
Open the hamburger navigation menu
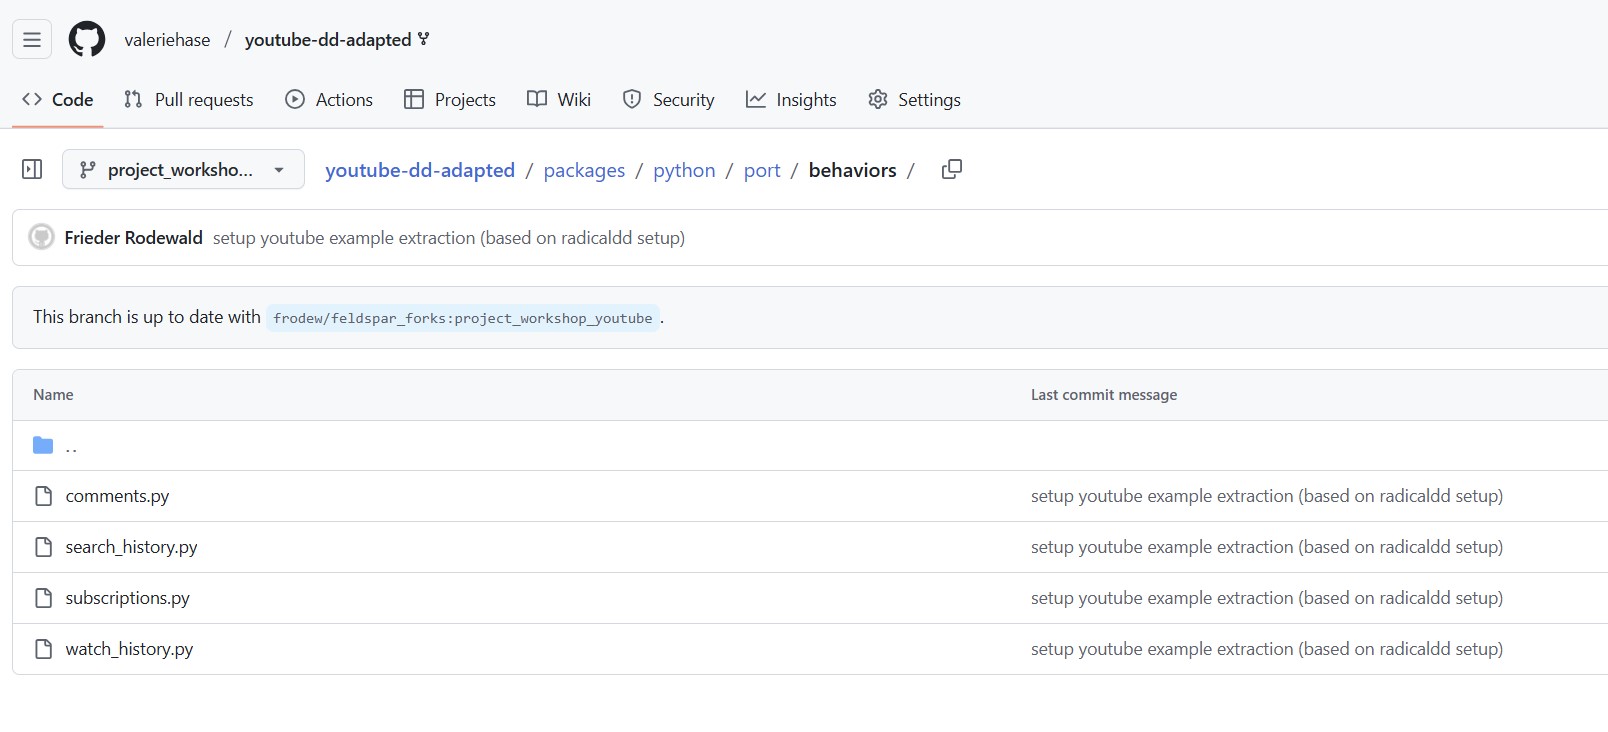(x=32, y=40)
